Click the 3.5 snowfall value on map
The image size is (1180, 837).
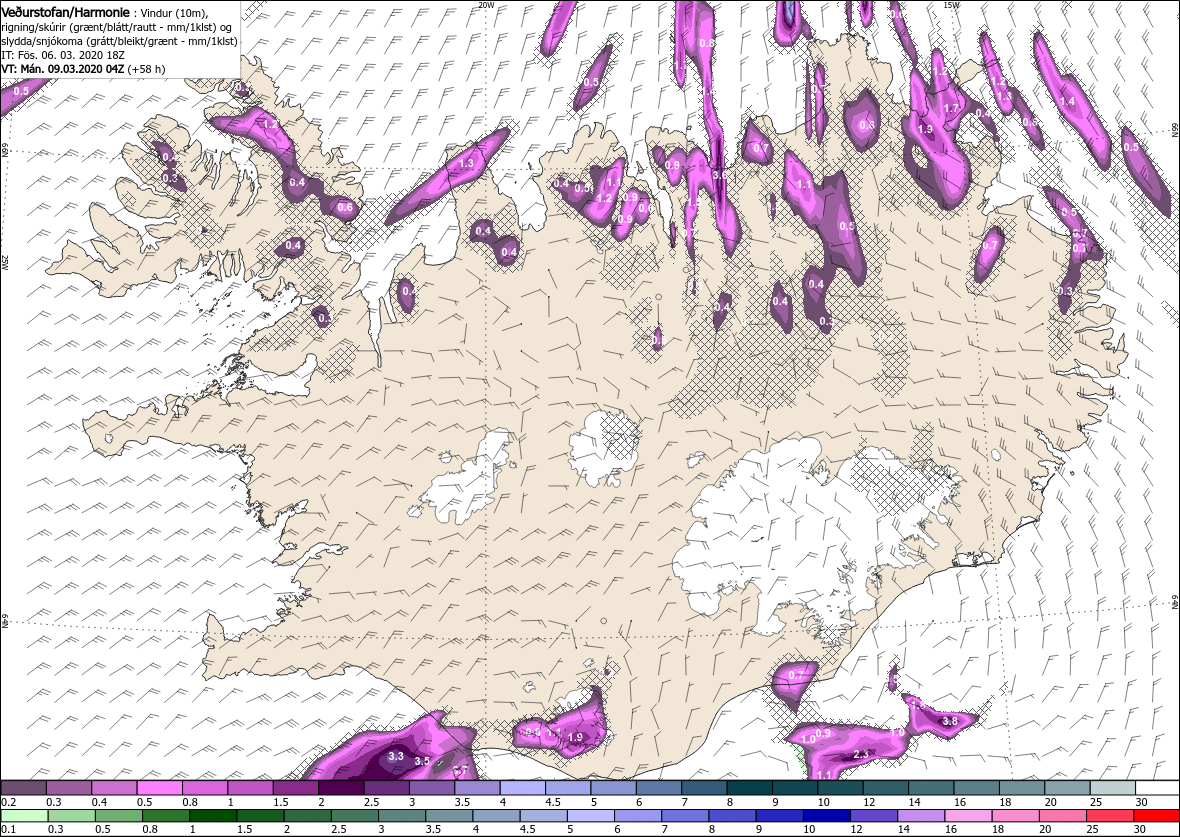[x=422, y=761]
